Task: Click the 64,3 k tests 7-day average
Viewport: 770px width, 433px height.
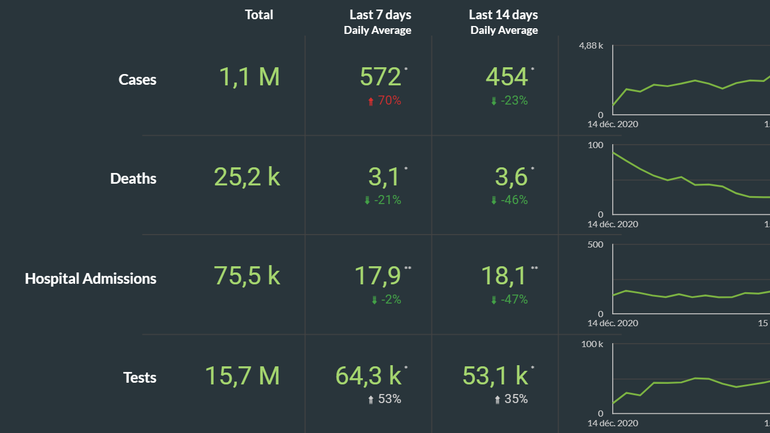Action: click(x=368, y=376)
